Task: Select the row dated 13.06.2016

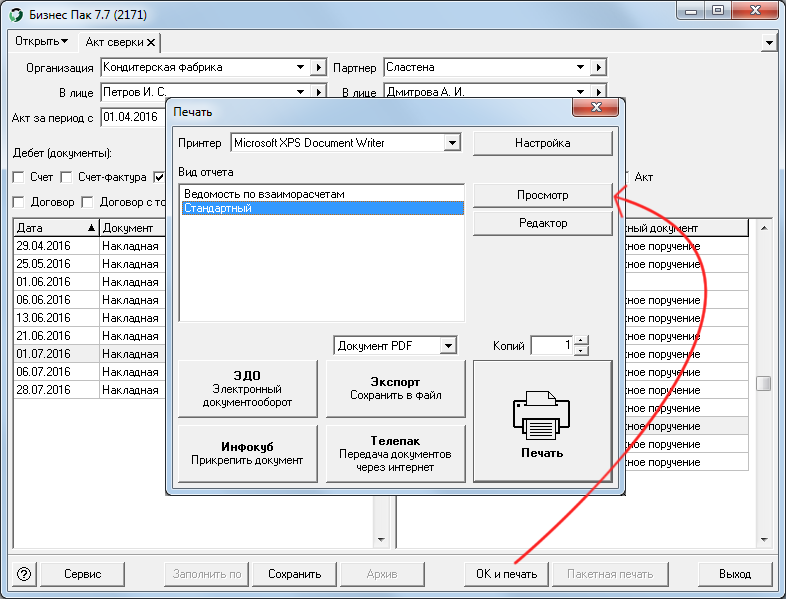Action: point(90,318)
